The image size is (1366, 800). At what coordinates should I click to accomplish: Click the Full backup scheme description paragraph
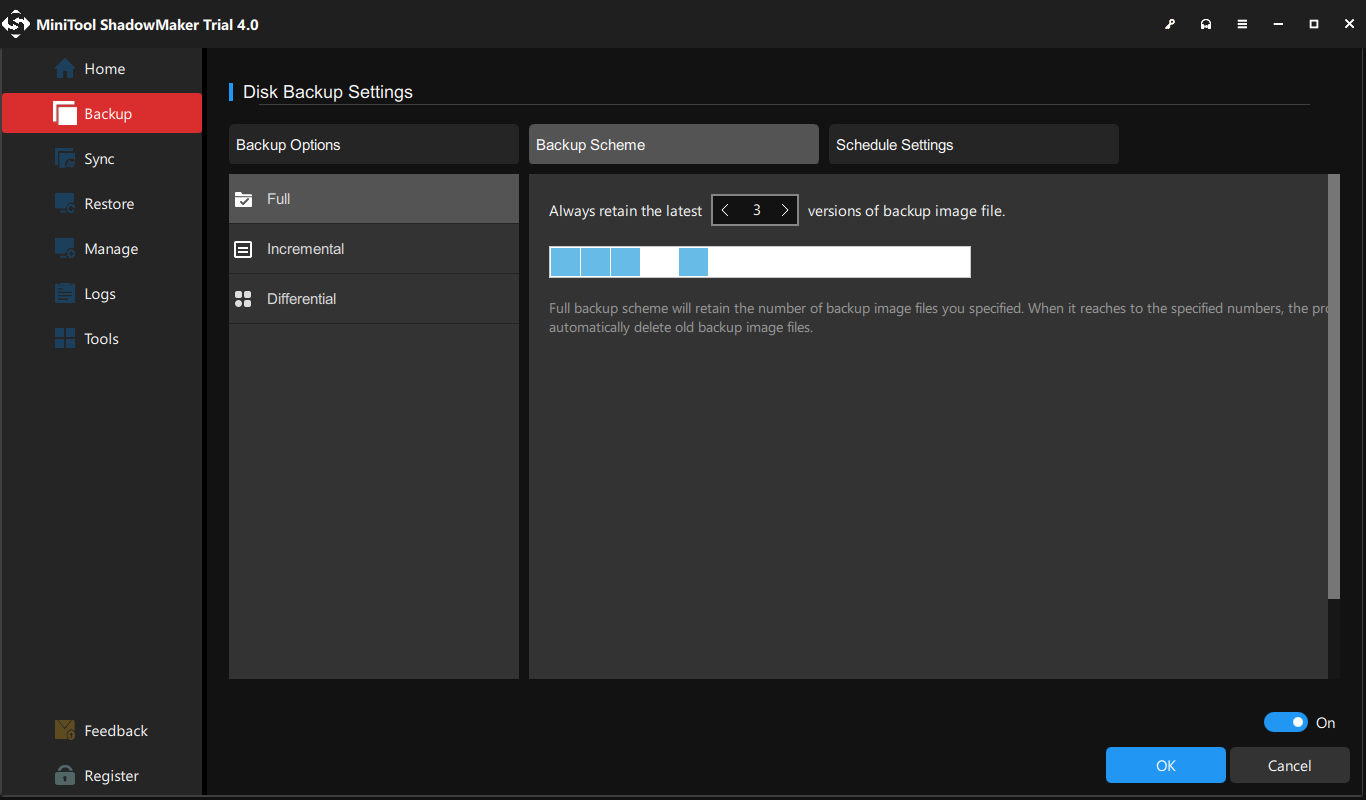(x=938, y=318)
